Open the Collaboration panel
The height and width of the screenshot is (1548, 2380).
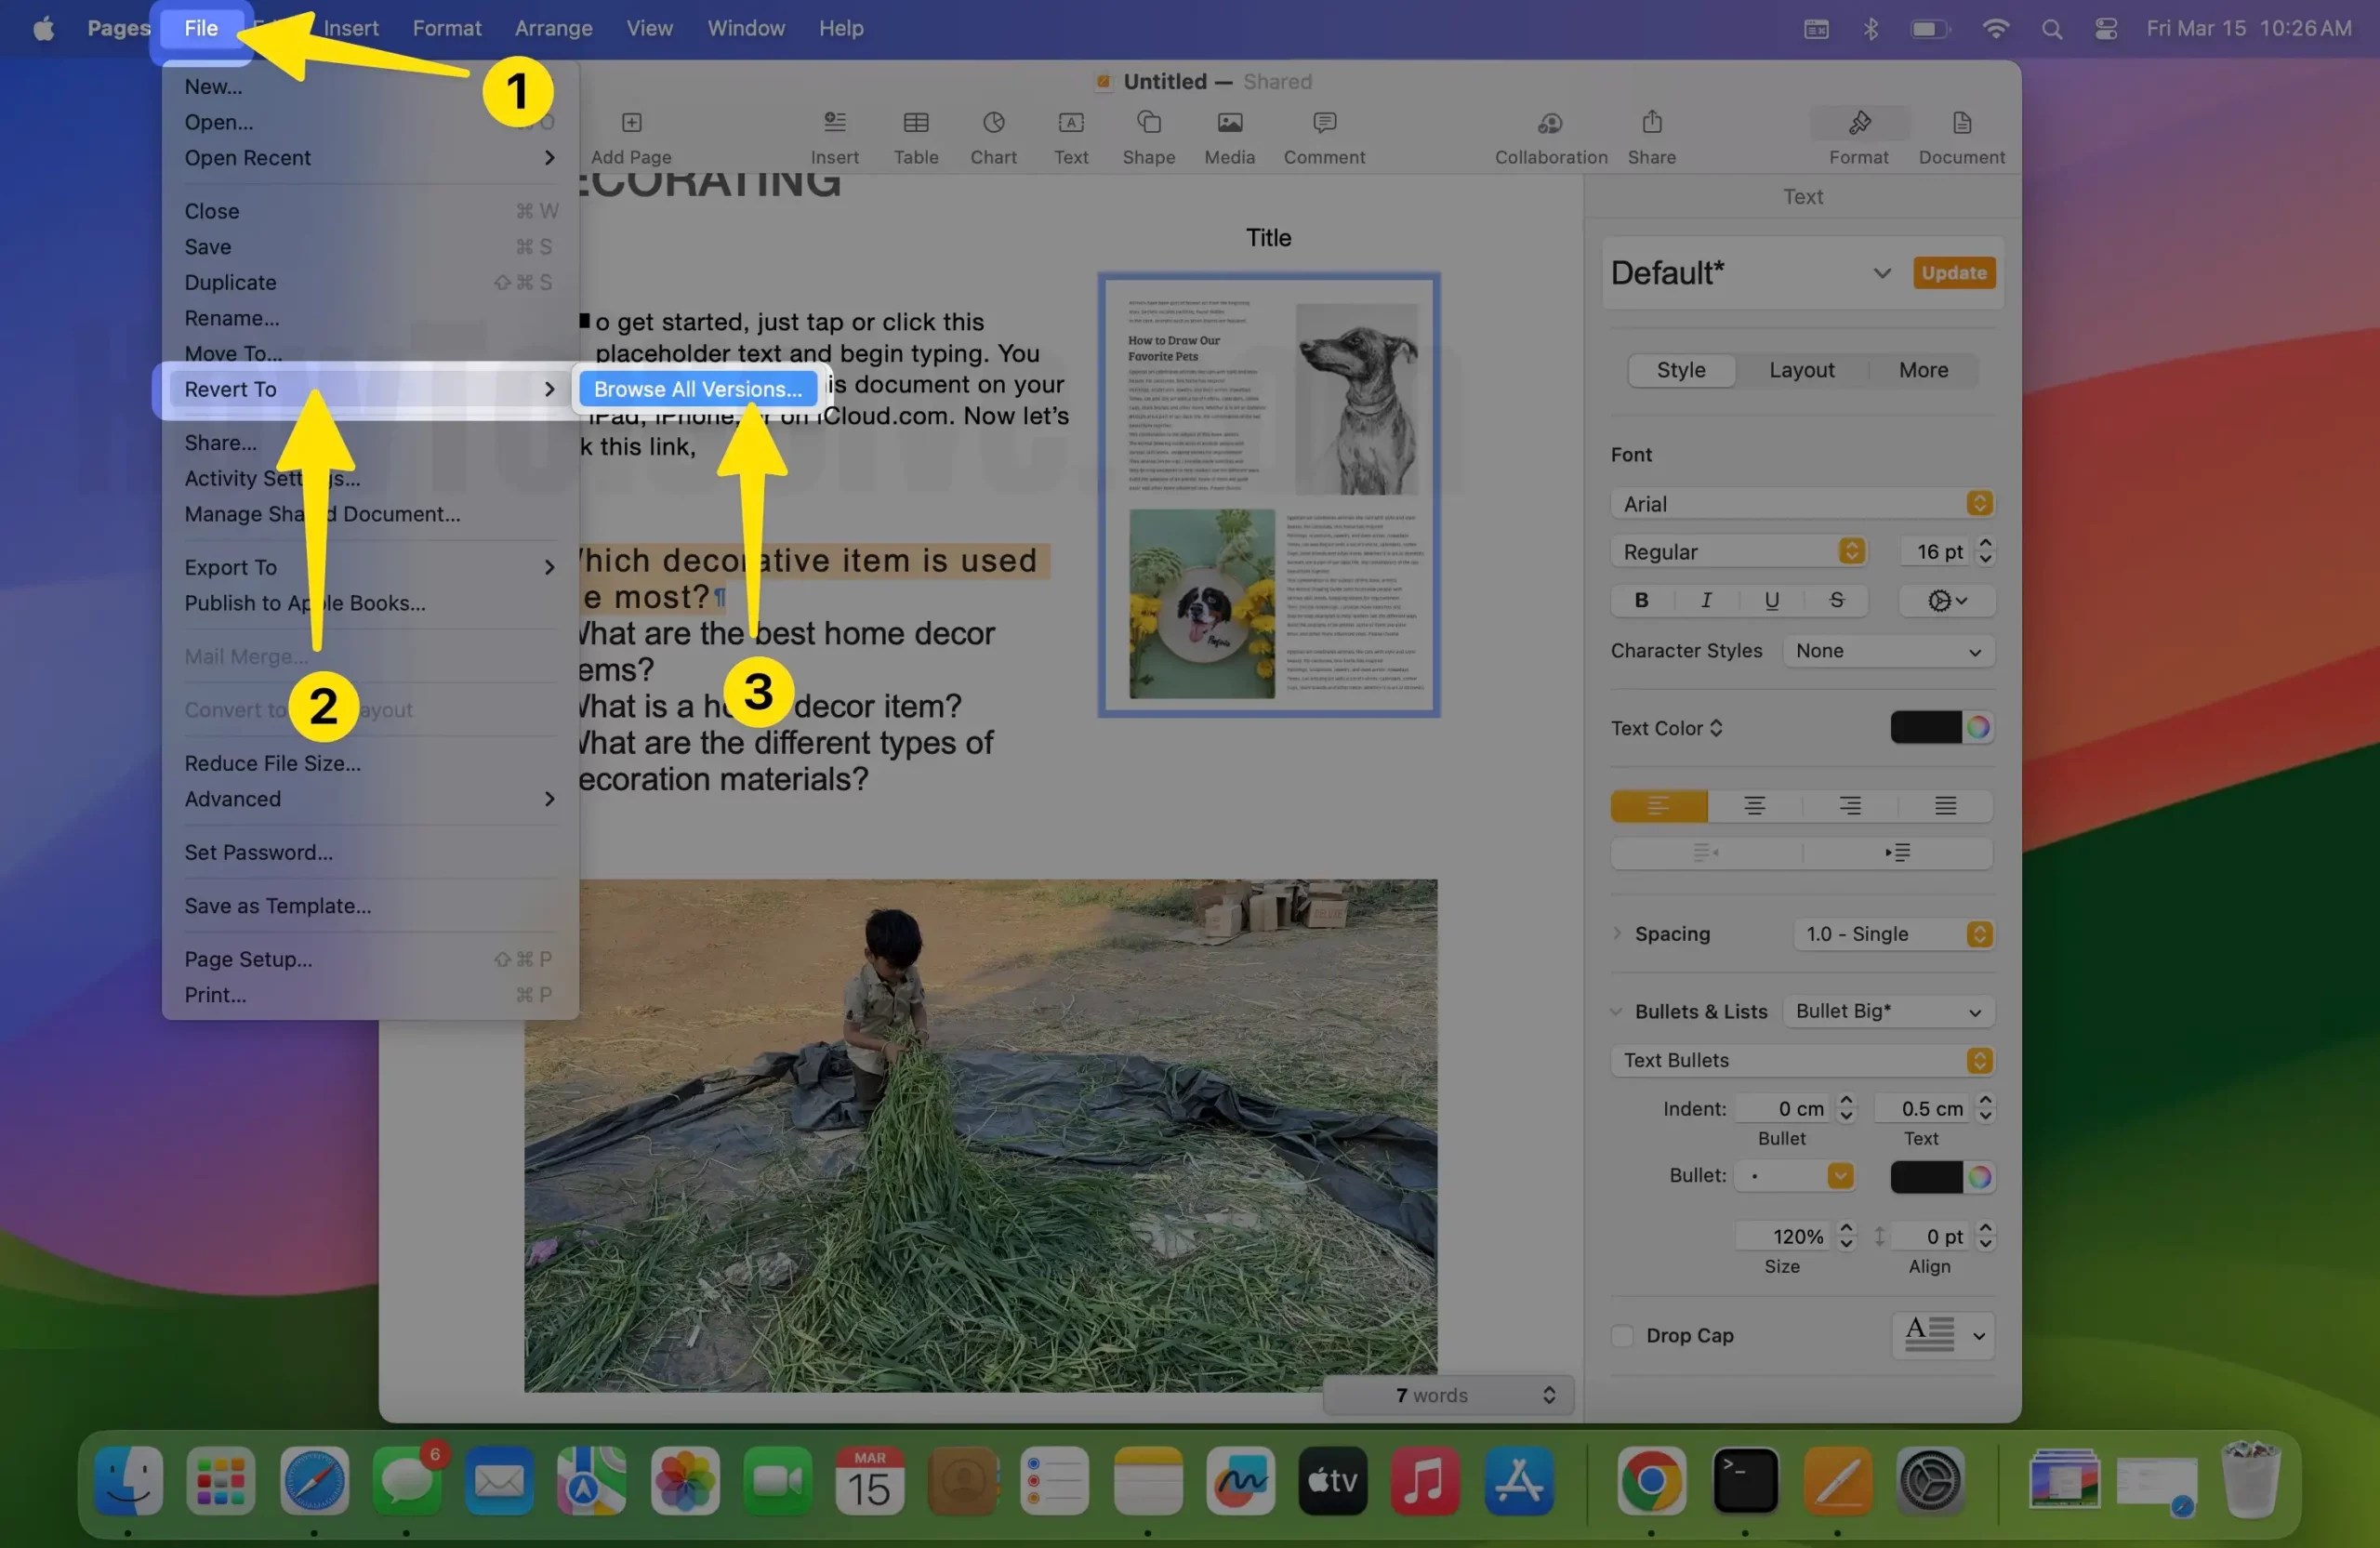(1549, 135)
